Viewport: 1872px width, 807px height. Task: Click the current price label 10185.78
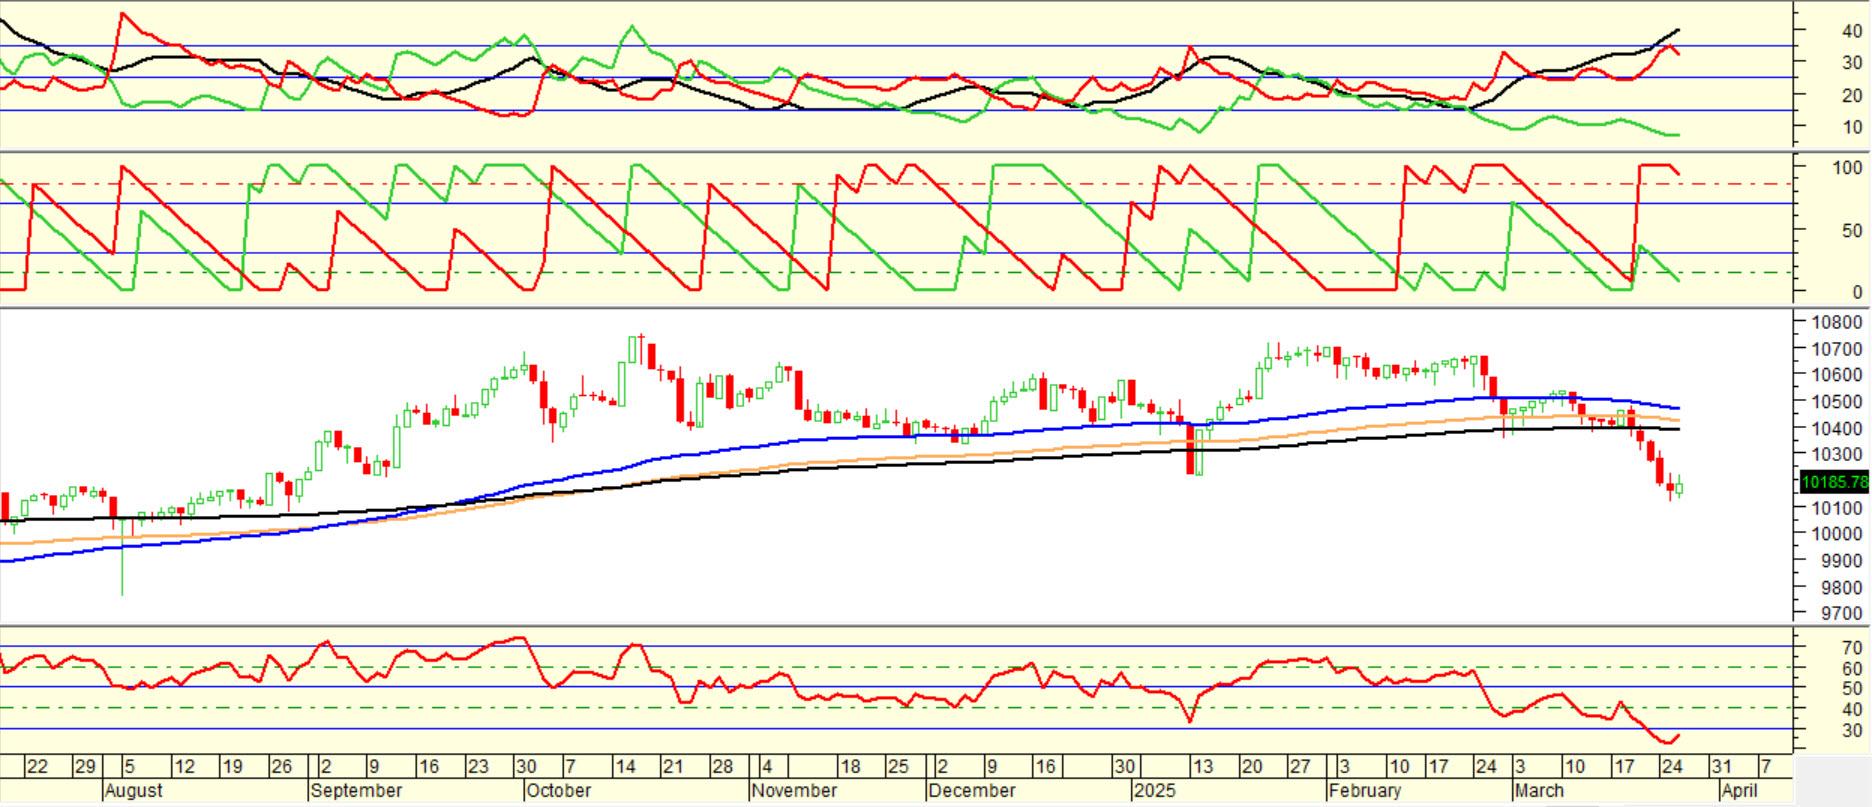pos(1834,482)
